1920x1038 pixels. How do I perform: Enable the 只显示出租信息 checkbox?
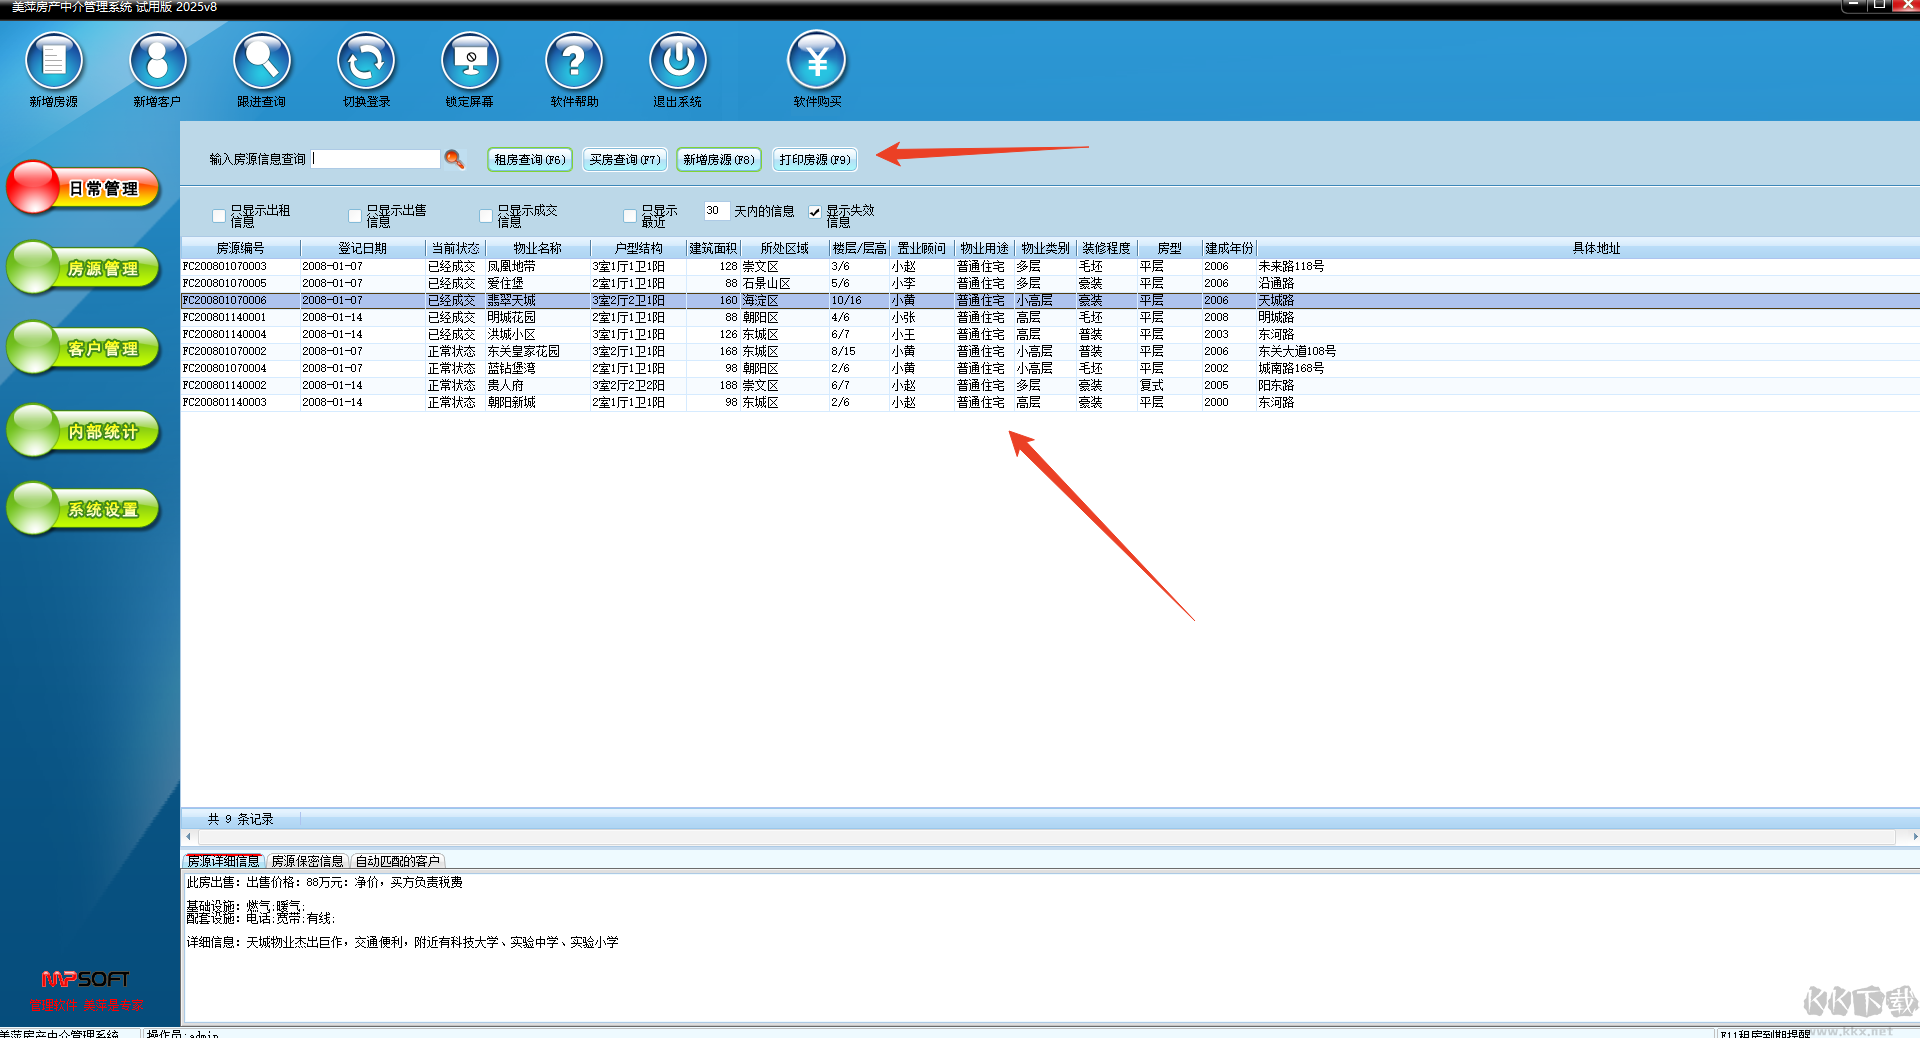pyautogui.click(x=219, y=216)
